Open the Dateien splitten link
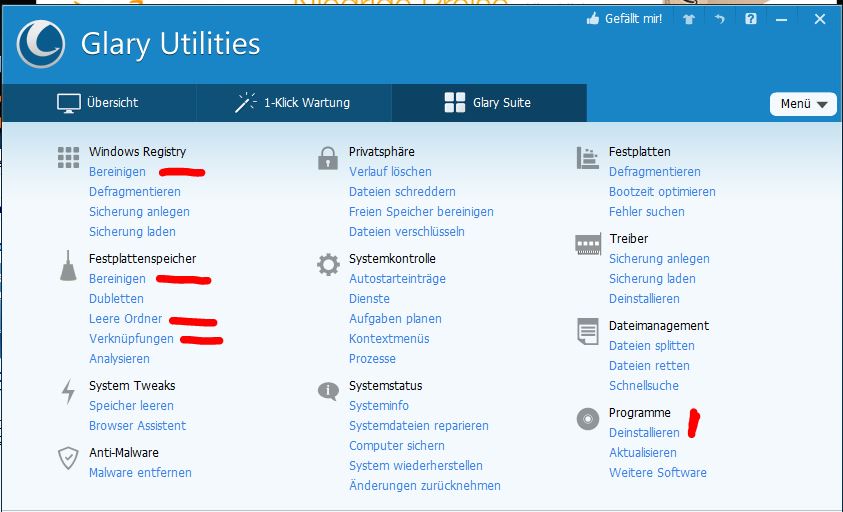 coord(652,346)
